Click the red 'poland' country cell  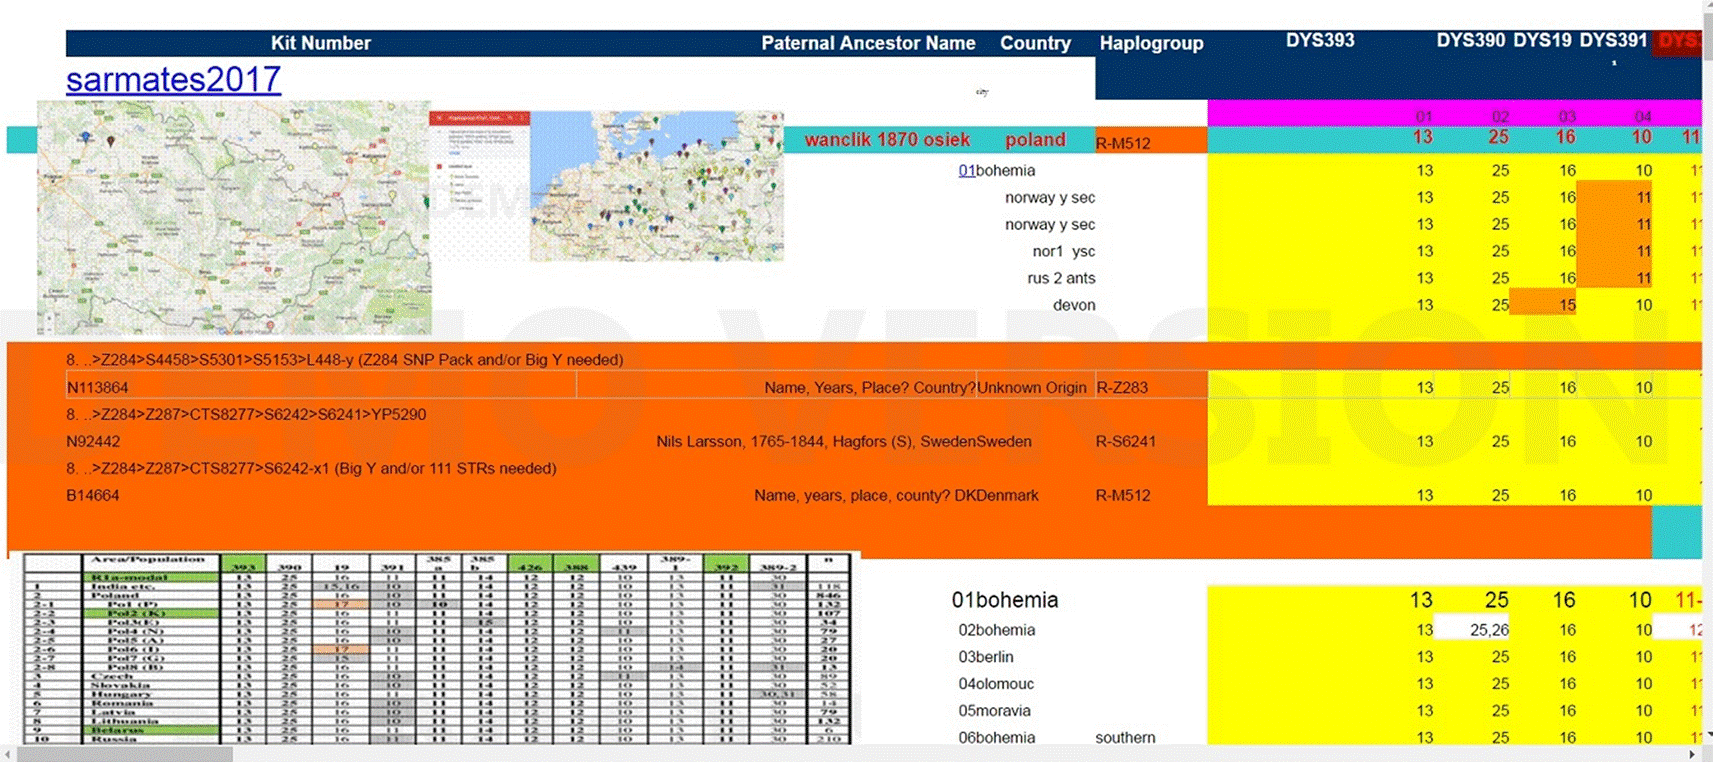click(1035, 140)
